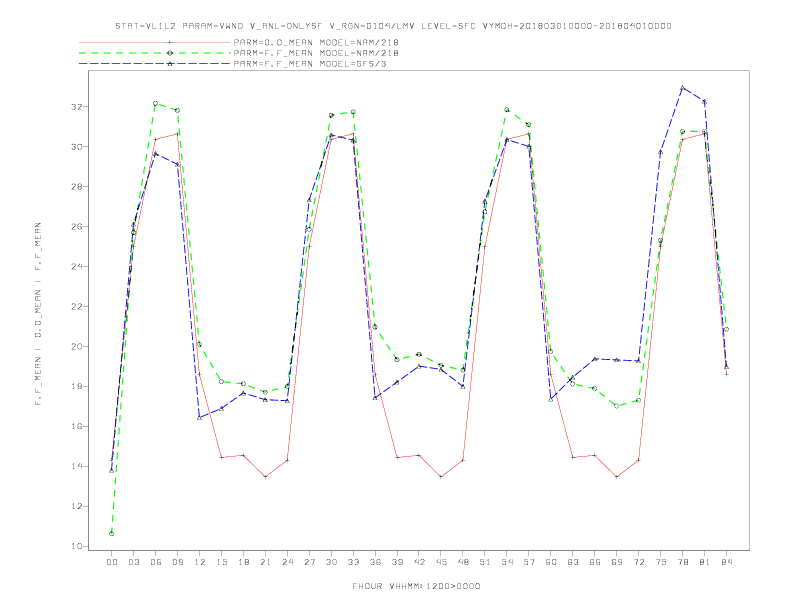Click x-axis tick label 39
The image size is (792, 612).
coord(397,562)
